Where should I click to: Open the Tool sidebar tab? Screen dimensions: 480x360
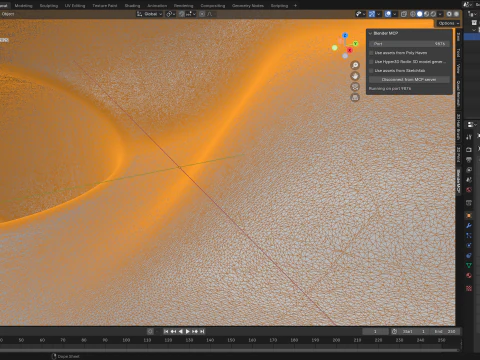click(x=458, y=53)
